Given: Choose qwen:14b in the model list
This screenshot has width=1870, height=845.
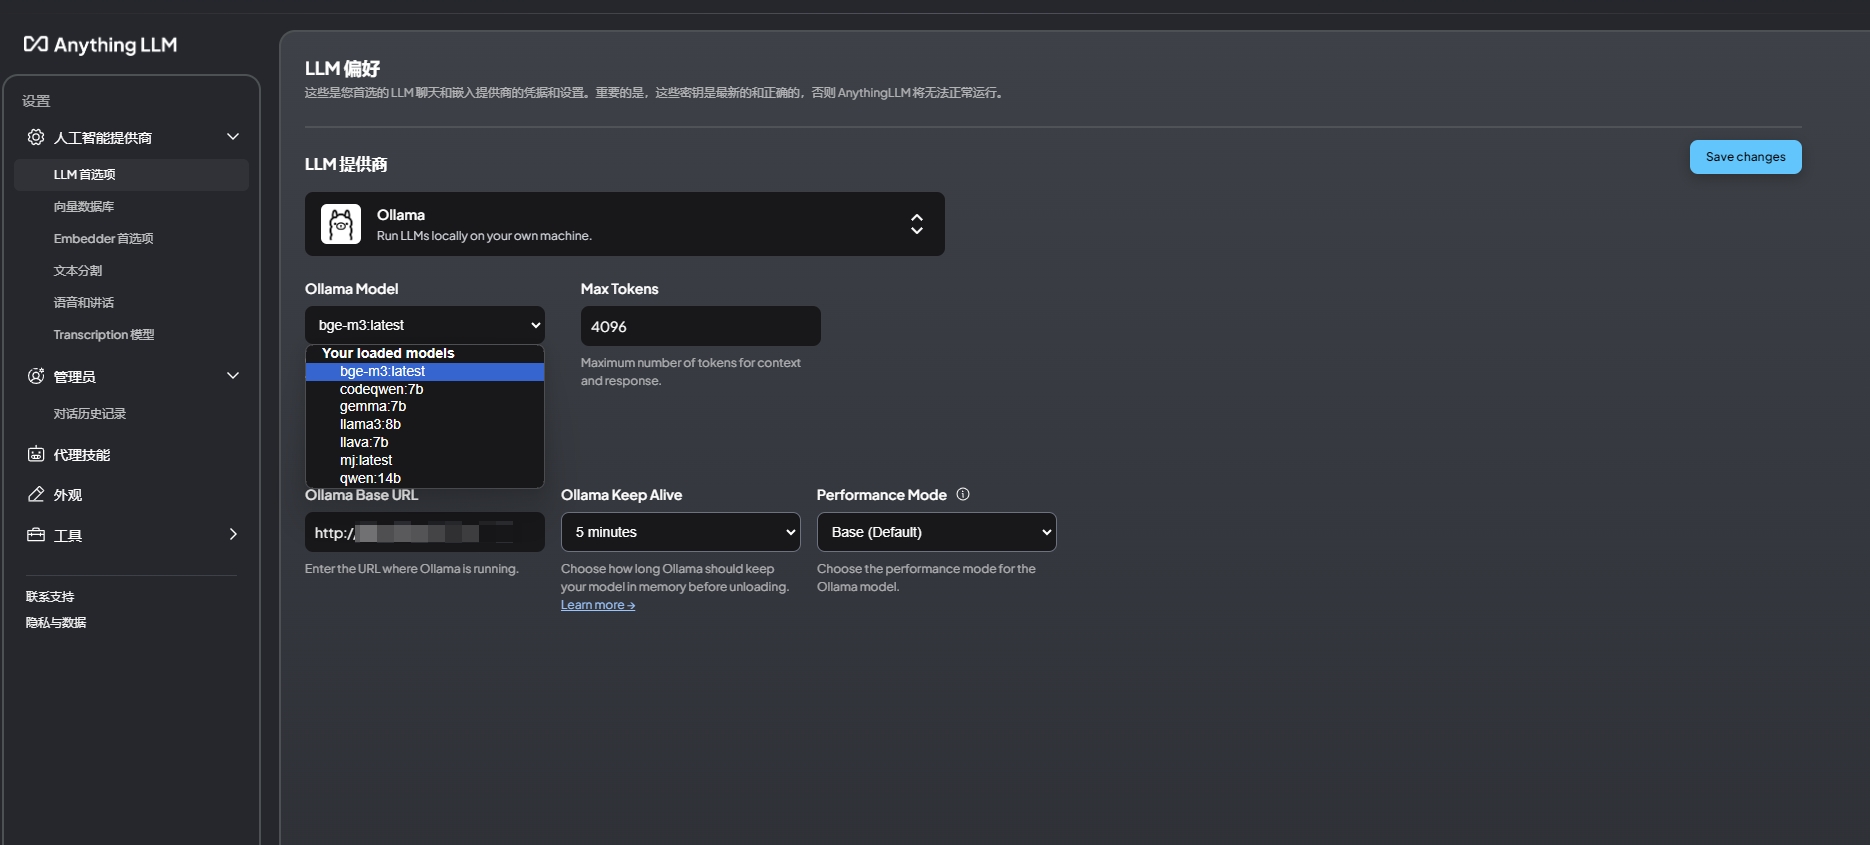Looking at the screenshot, I should click(370, 478).
